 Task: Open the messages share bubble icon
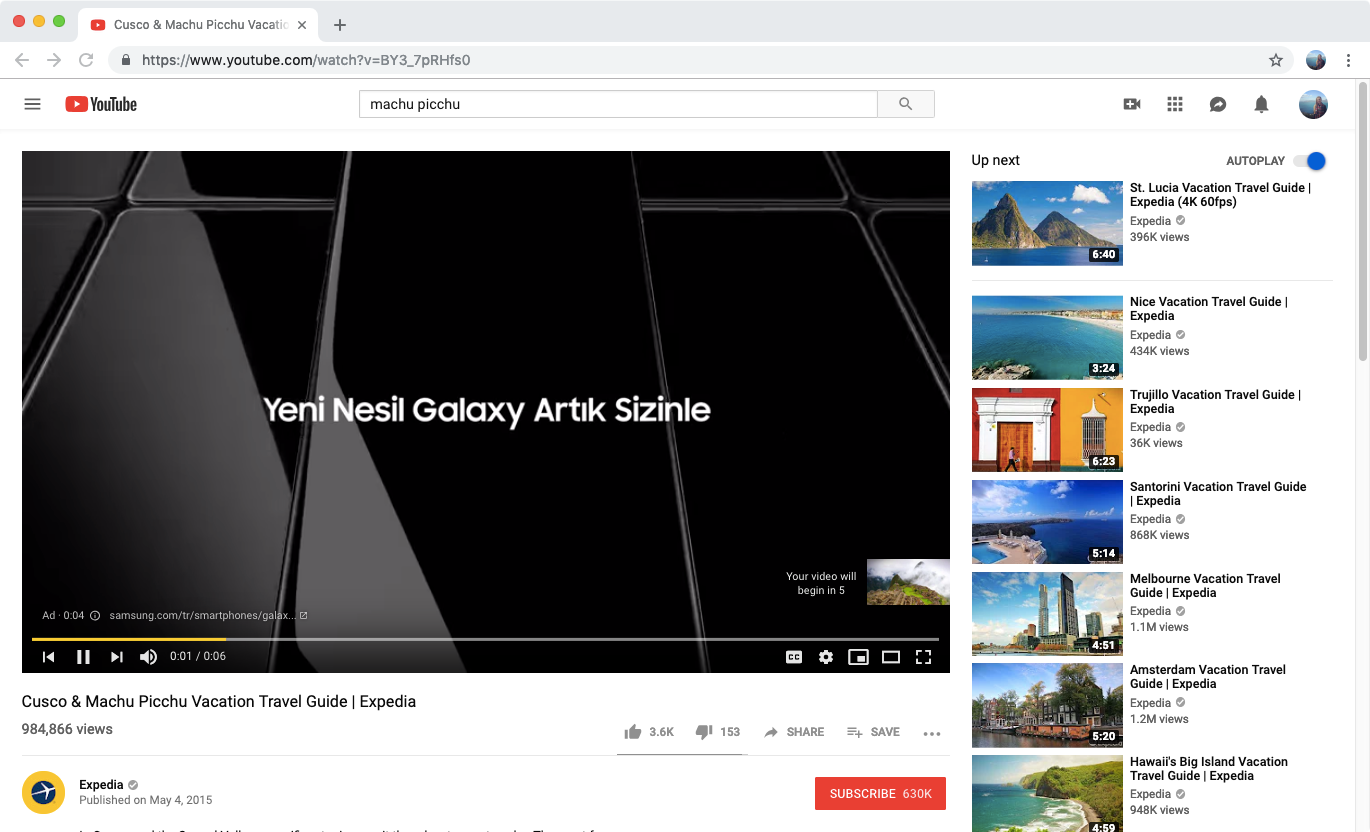1218,104
